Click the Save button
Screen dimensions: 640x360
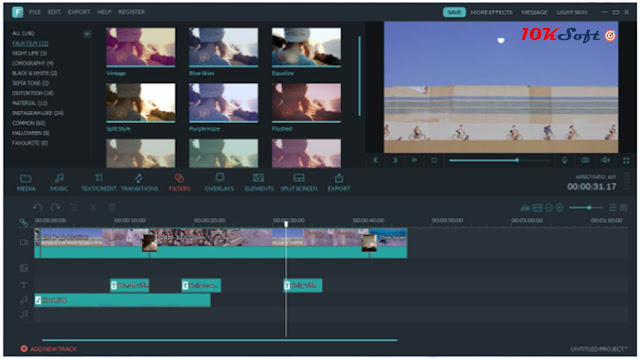[x=454, y=12]
